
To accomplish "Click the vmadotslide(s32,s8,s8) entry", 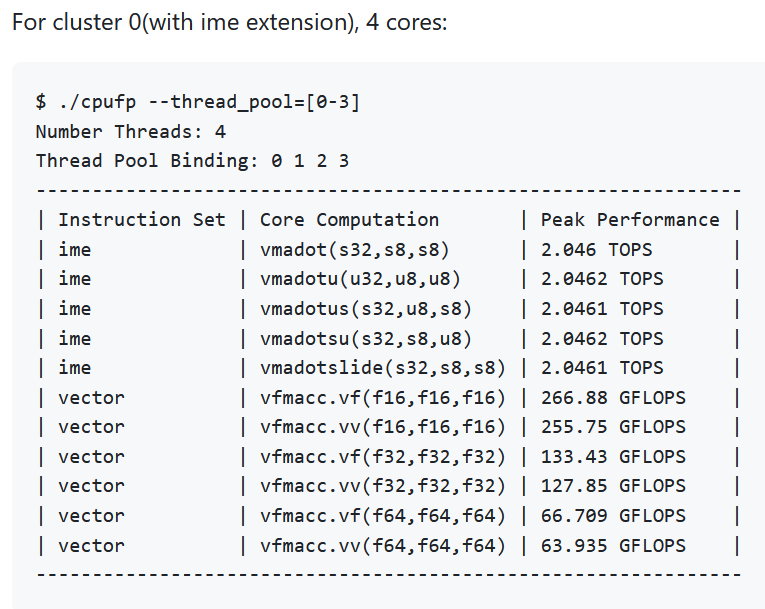I will (x=383, y=367).
